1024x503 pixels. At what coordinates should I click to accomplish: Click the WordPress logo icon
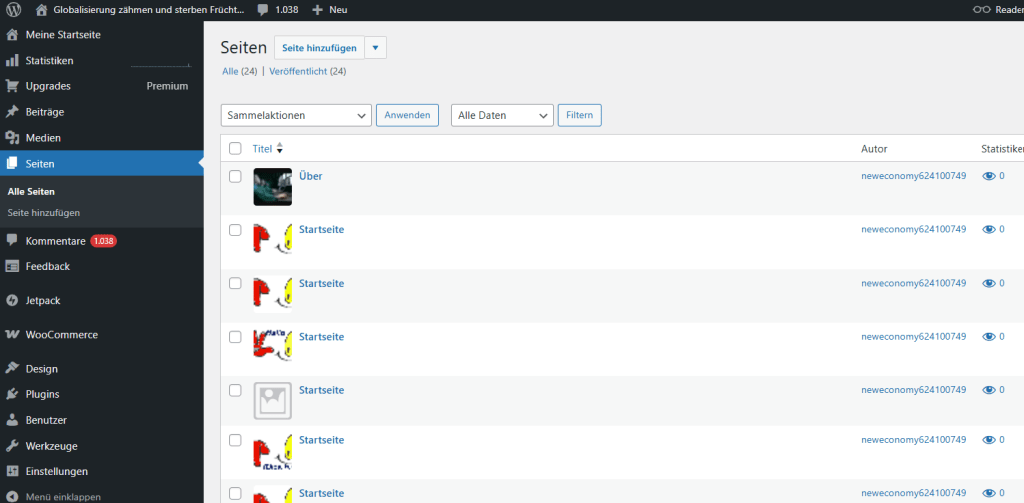click(x=13, y=9)
